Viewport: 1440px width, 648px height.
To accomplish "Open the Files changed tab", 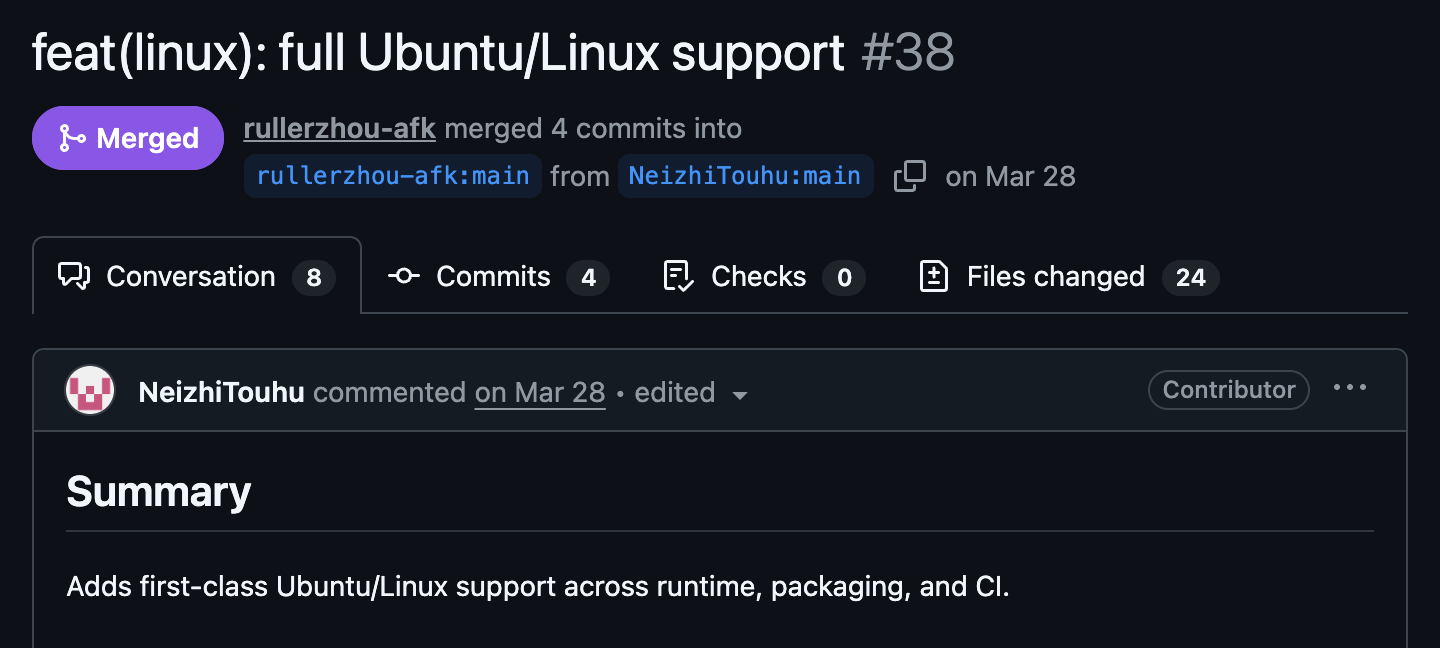I will [1069, 276].
